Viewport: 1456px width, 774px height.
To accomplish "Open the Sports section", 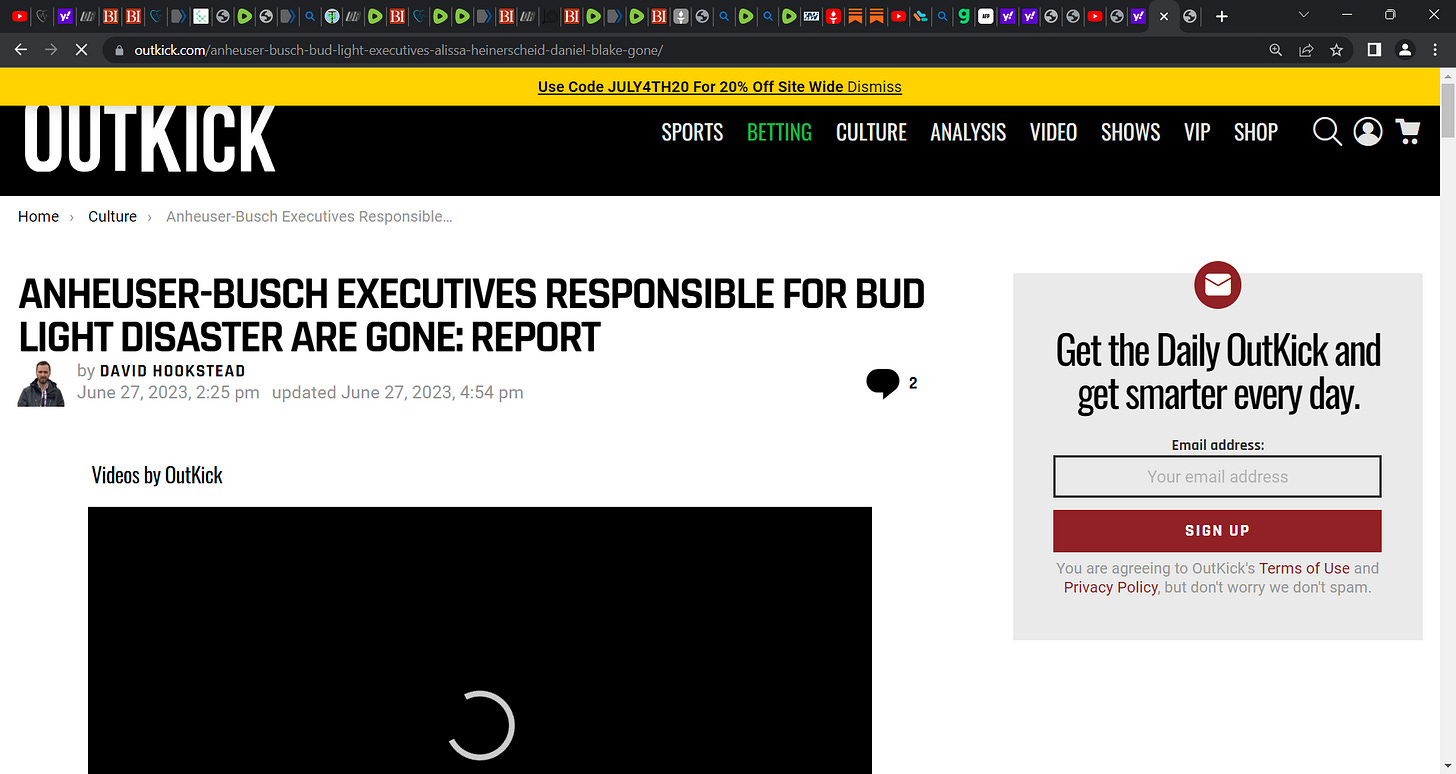I will pos(692,132).
